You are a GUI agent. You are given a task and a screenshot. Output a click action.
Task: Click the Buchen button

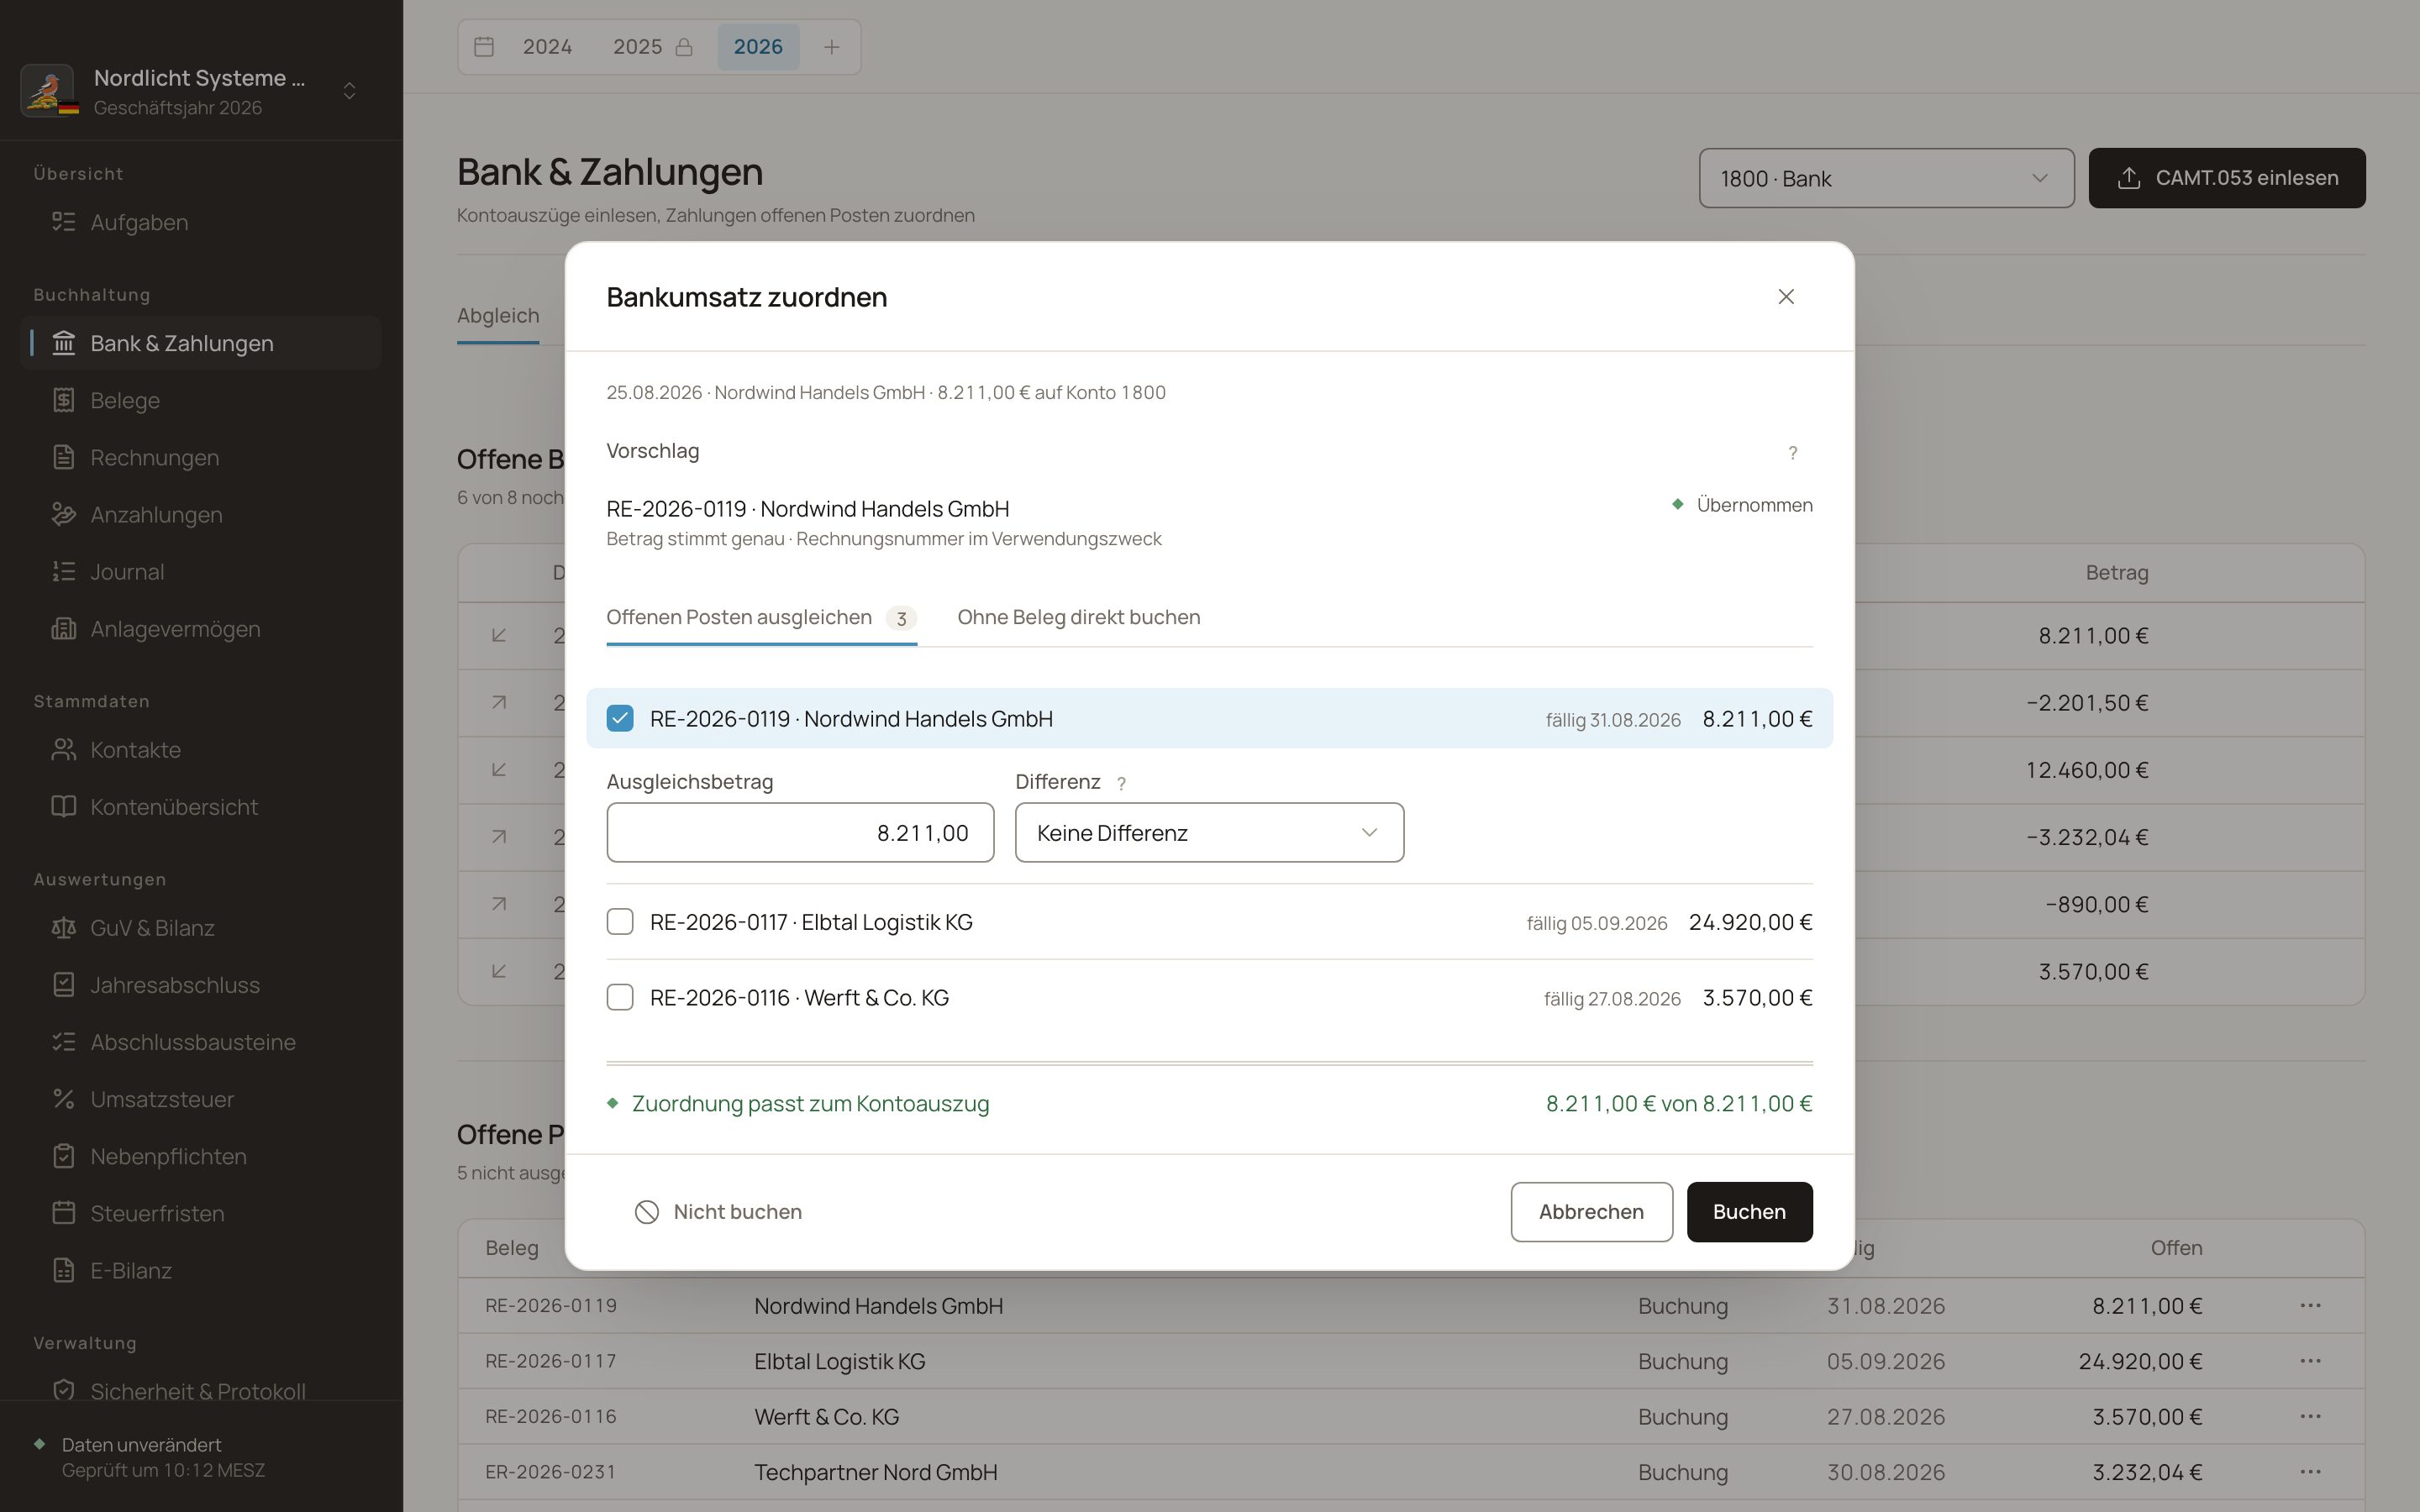point(1749,1212)
